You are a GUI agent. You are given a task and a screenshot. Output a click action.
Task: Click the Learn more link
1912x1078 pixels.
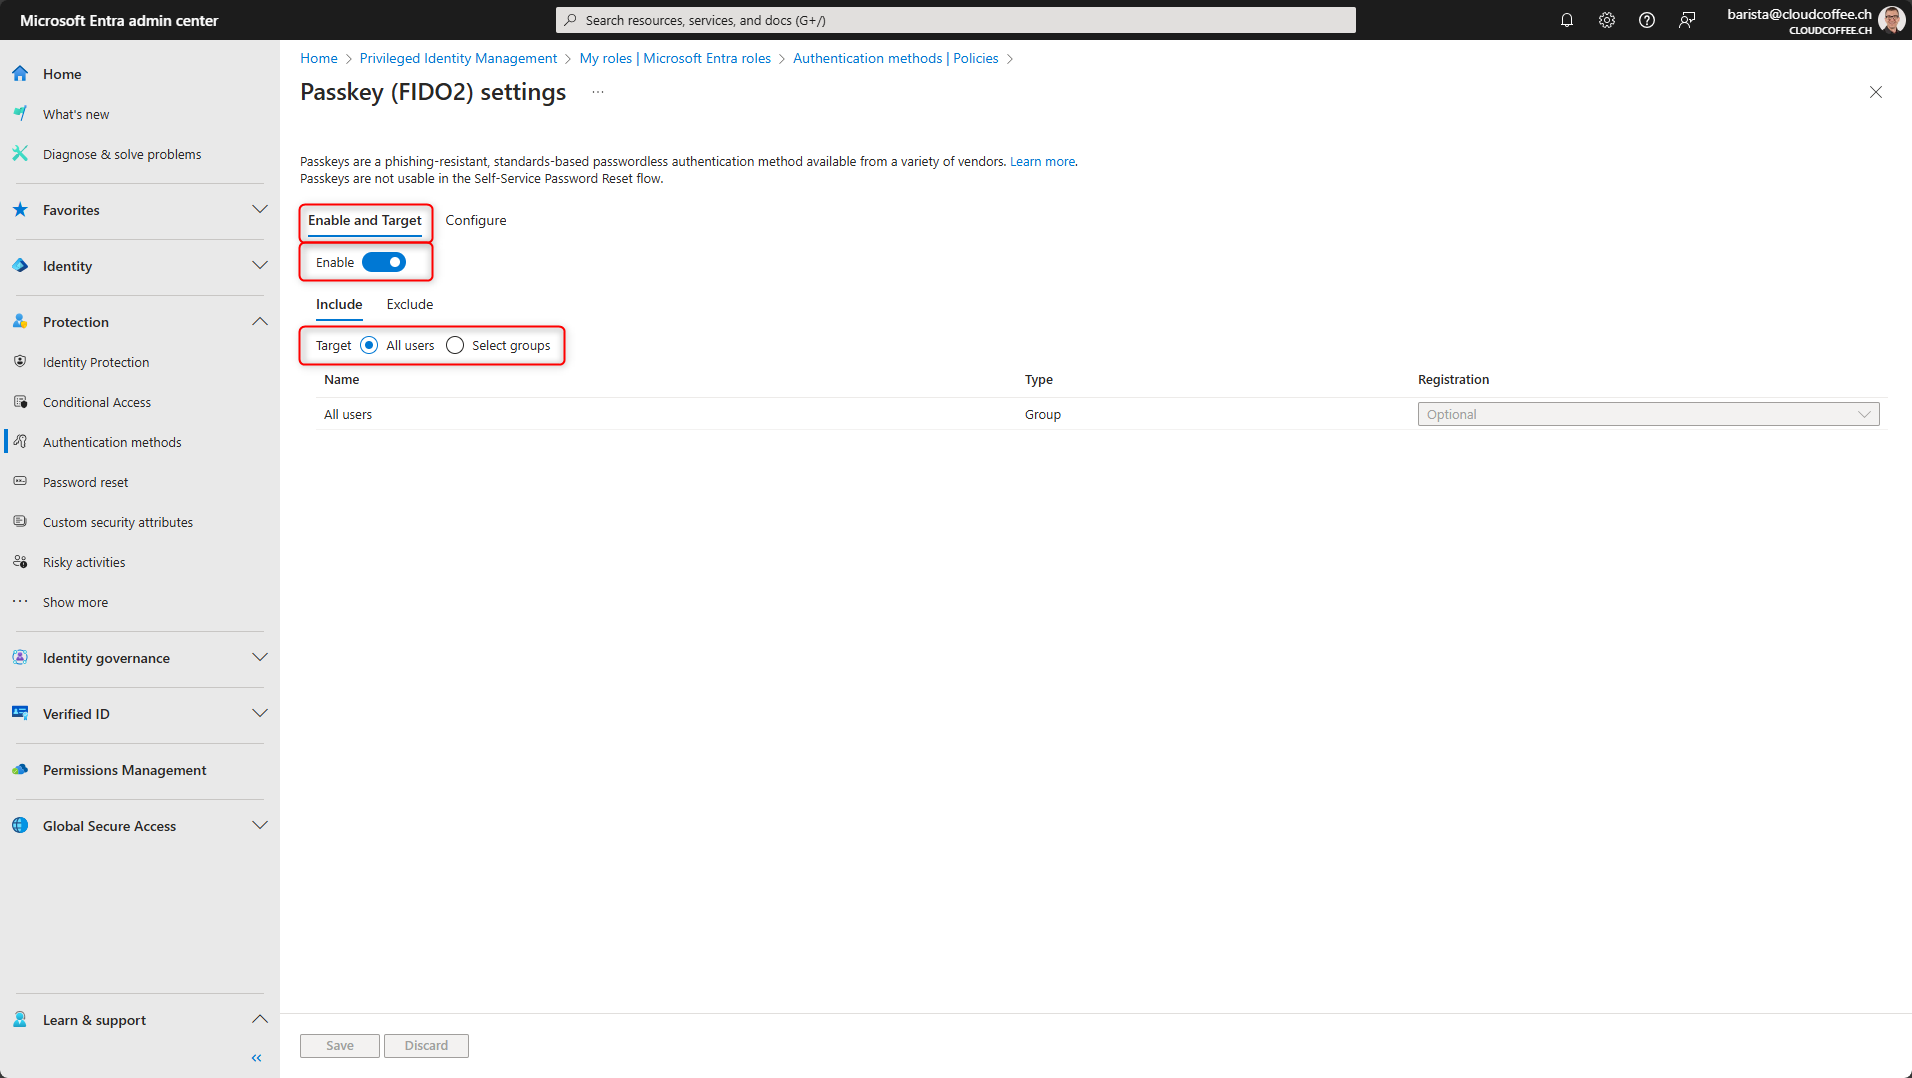pos(1042,161)
